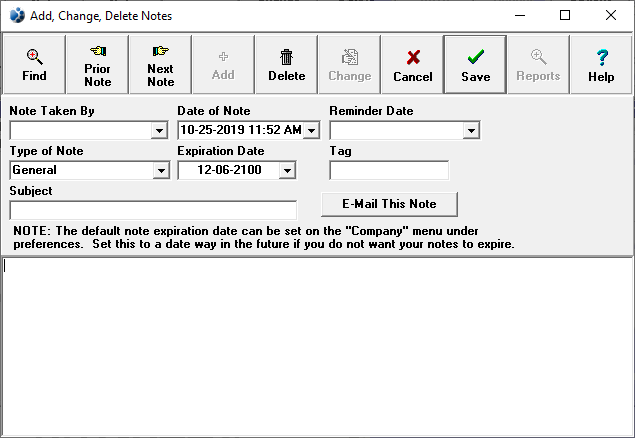Focus the Tag input field
The width and height of the screenshot is (635, 438).
point(389,171)
